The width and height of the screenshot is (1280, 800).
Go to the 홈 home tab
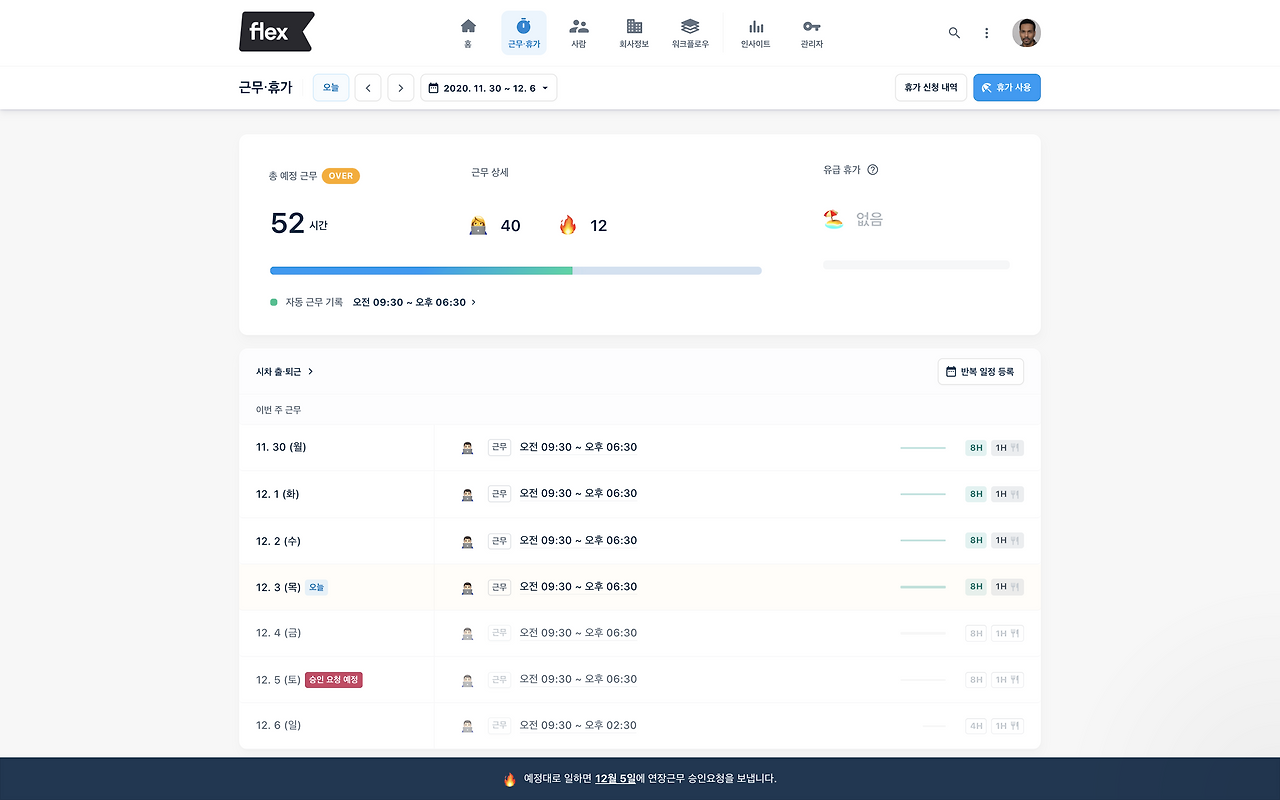pos(468,33)
